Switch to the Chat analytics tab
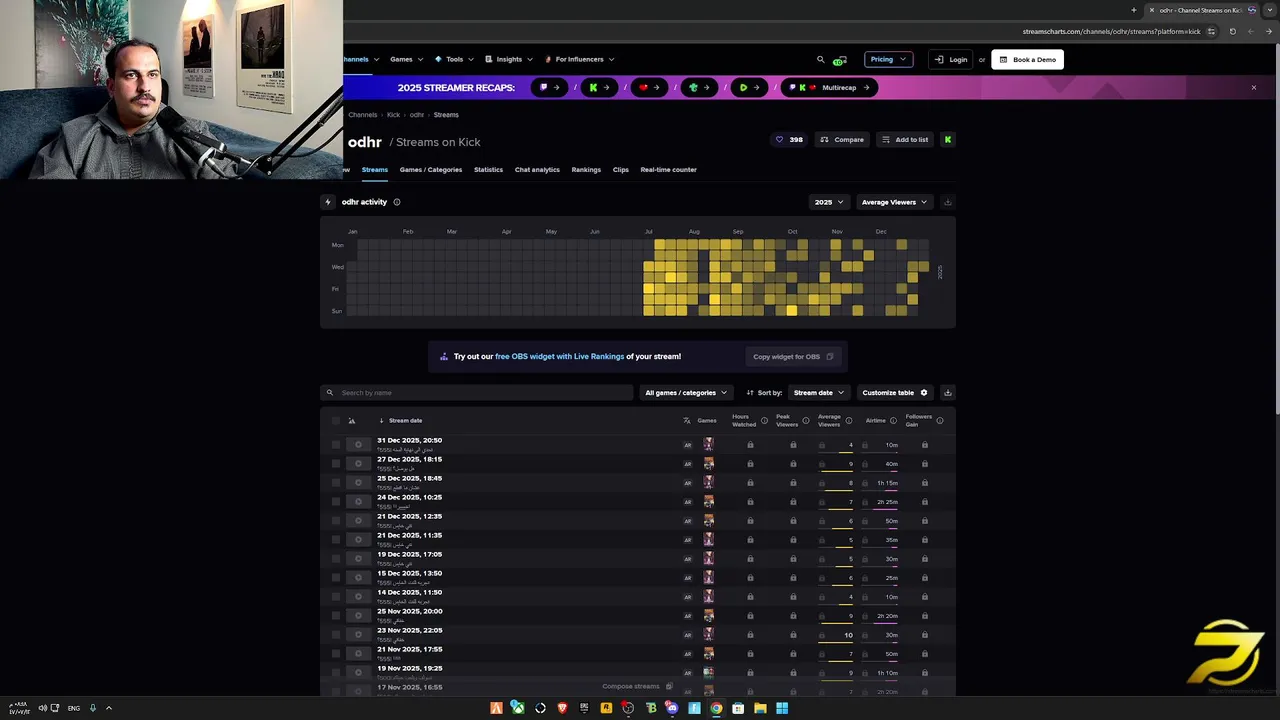The width and height of the screenshot is (1280, 720). (537, 170)
